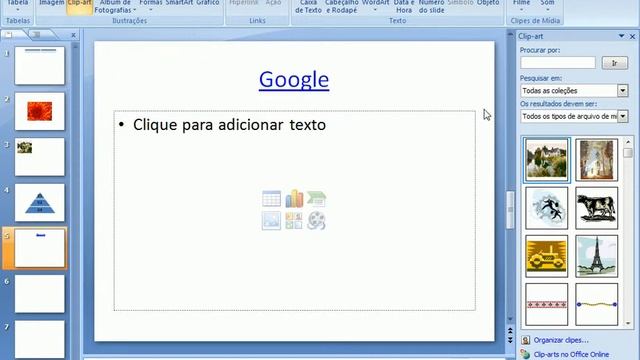Screen dimensions: 640x360
Task: Open 'Todas as coleções' dropdown
Action: point(622,91)
